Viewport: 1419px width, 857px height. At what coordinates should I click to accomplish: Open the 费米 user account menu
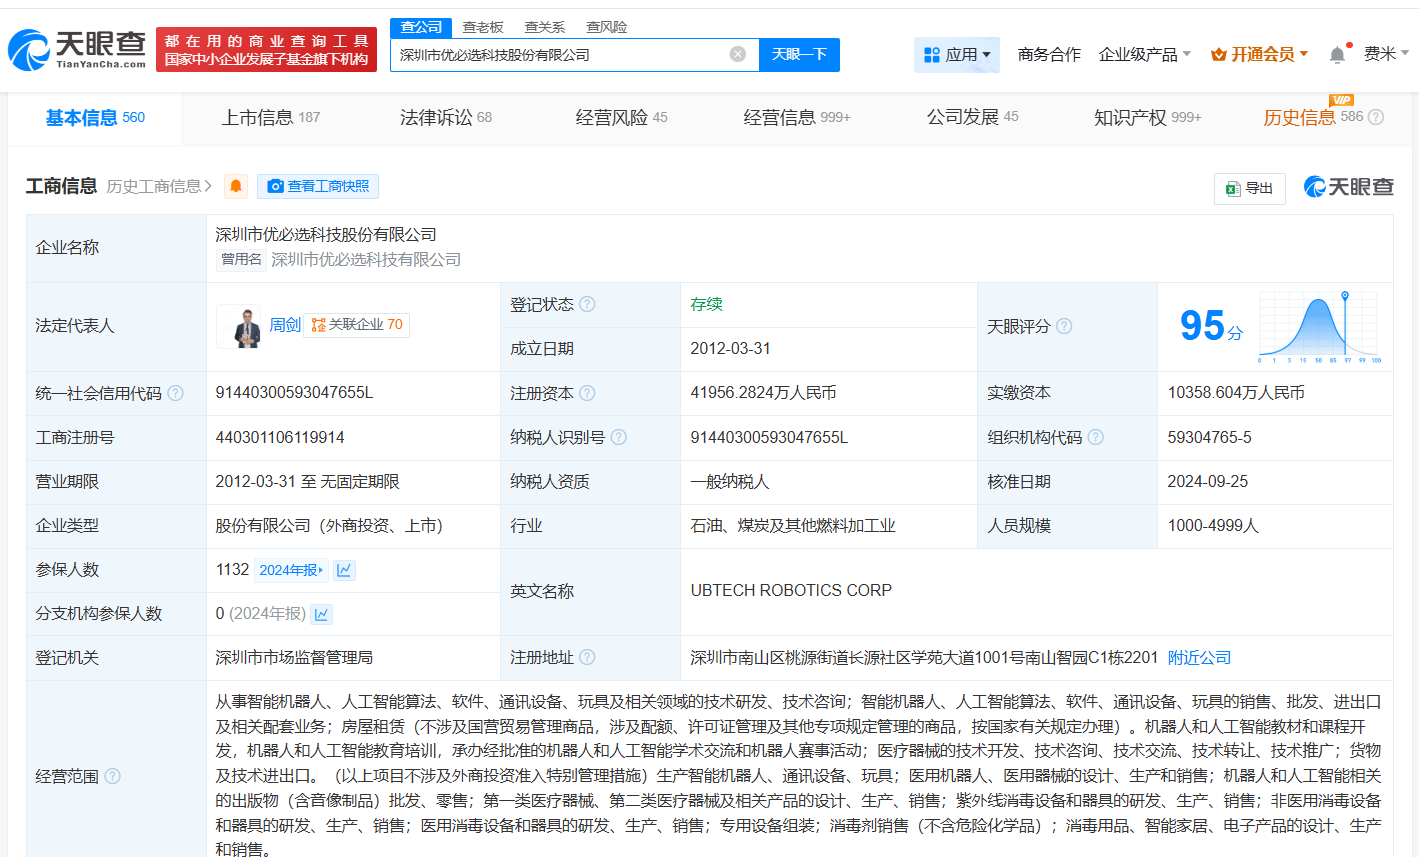1385,54
